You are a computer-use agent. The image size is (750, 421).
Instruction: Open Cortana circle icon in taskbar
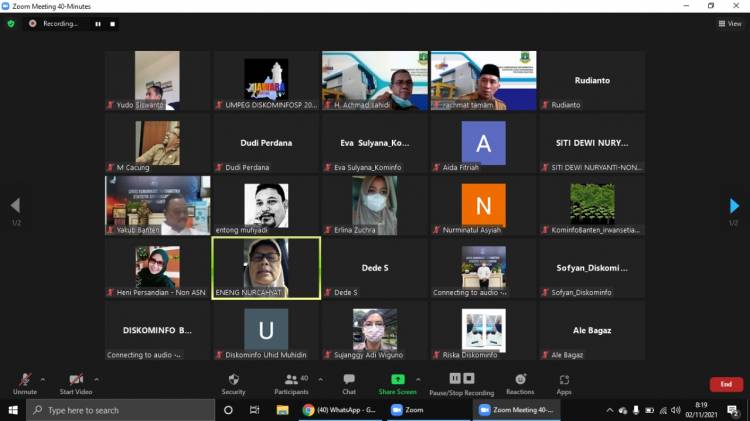click(x=228, y=410)
